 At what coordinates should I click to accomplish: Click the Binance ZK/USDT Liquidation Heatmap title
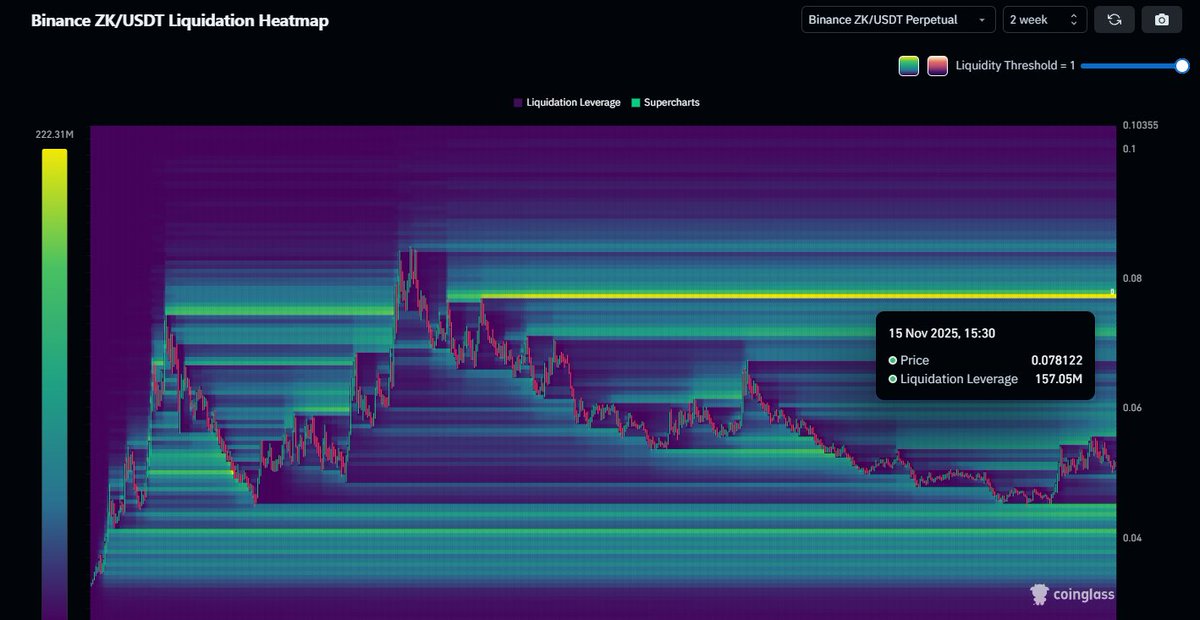(180, 21)
